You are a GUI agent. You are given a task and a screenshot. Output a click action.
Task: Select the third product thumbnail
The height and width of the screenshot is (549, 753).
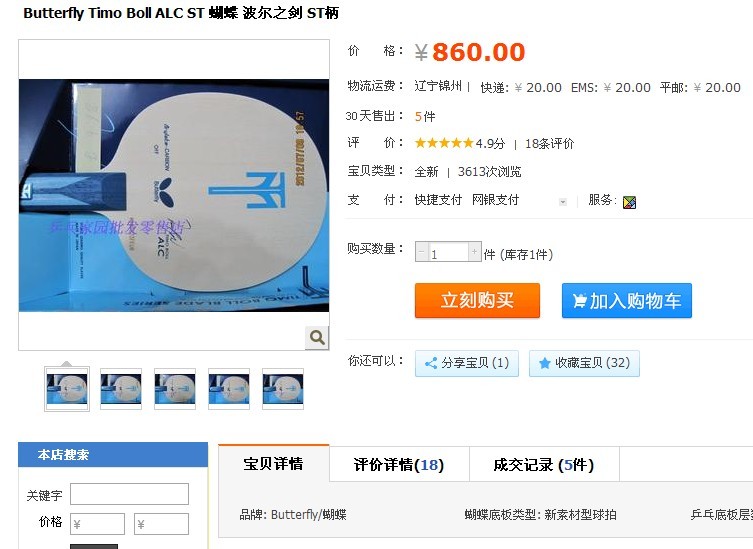click(175, 389)
